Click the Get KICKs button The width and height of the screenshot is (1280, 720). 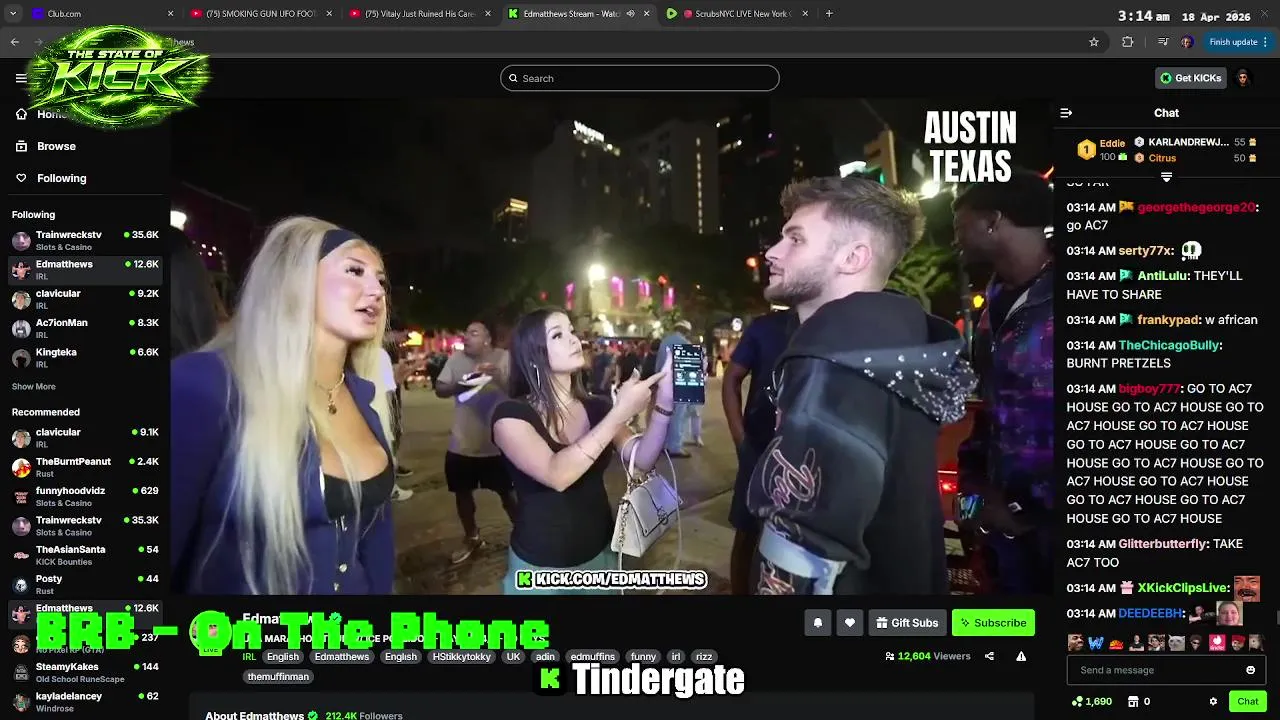[1190, 78]
